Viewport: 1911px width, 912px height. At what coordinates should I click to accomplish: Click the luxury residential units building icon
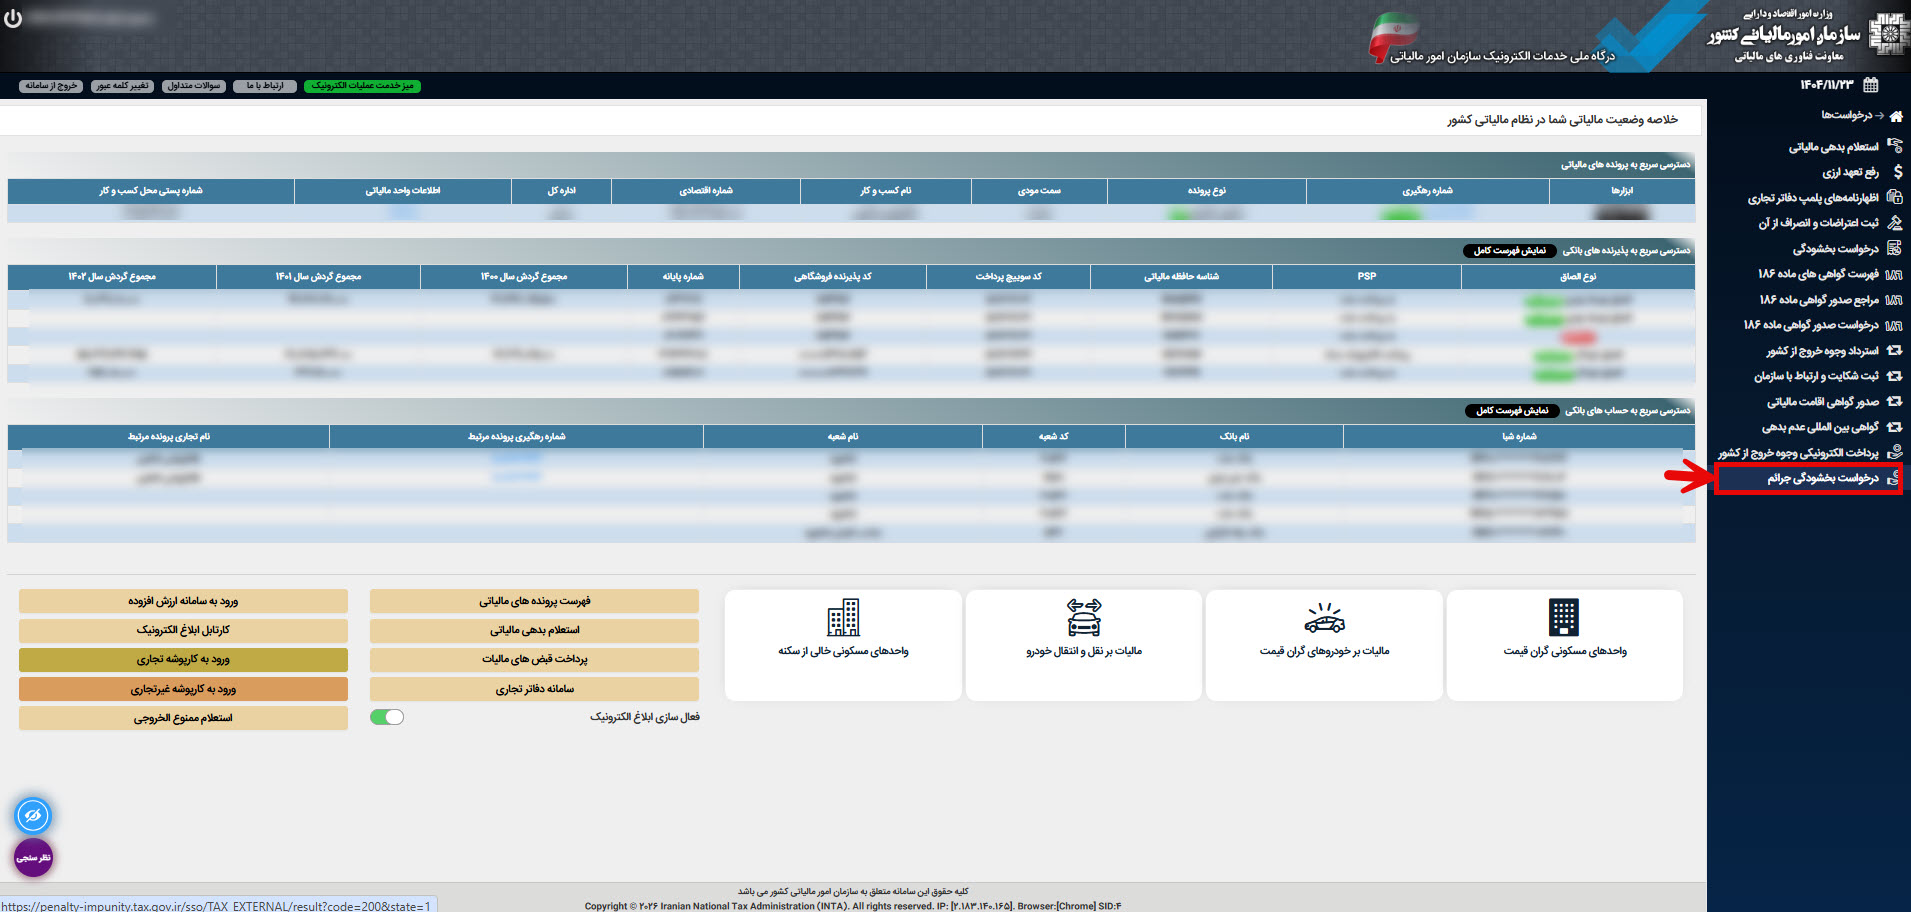click(1564, 618)
